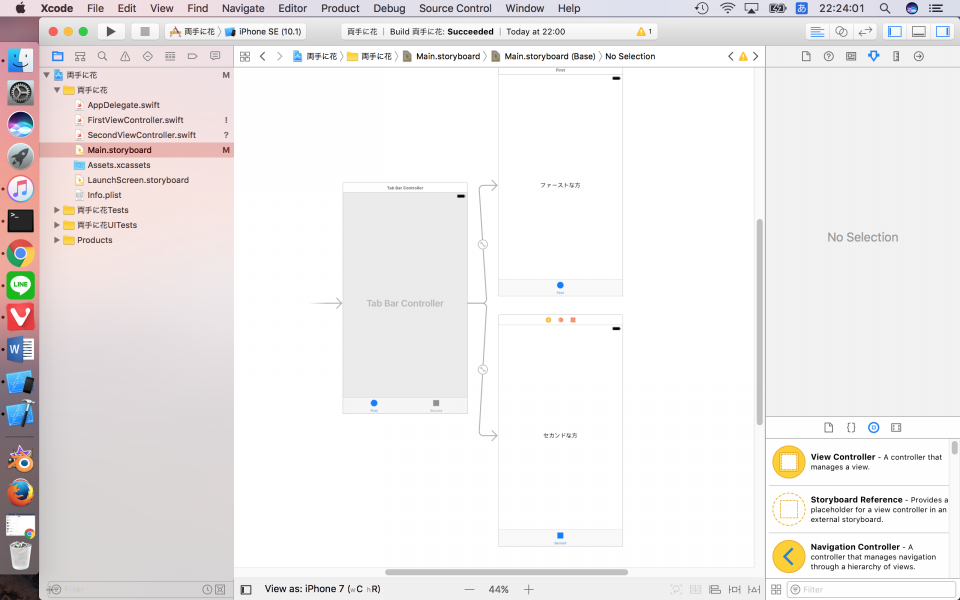Go back in editor history
This screenshot has height=600, width=960.
click(263, 56)
